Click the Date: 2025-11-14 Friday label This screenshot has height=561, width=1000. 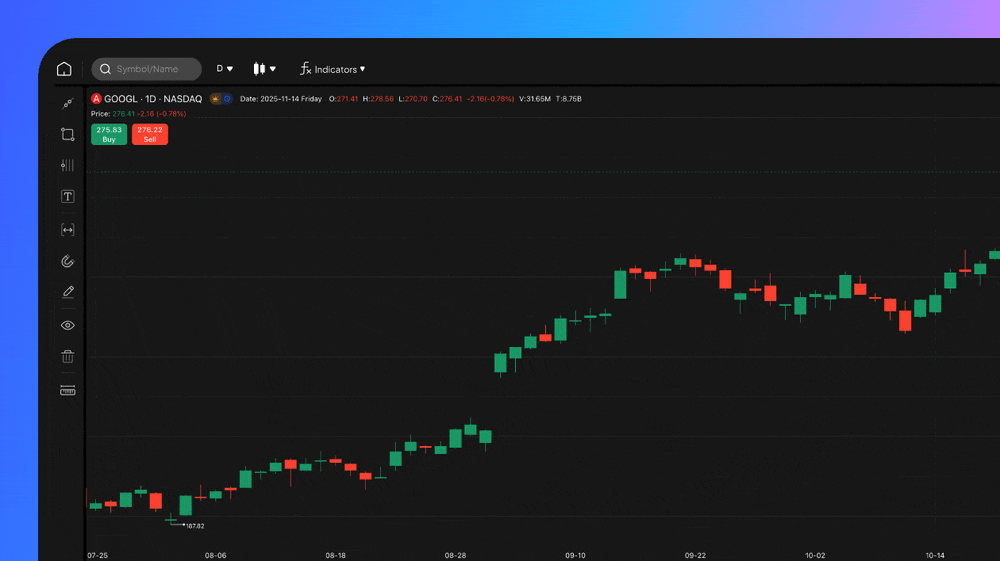click(281, 99)
